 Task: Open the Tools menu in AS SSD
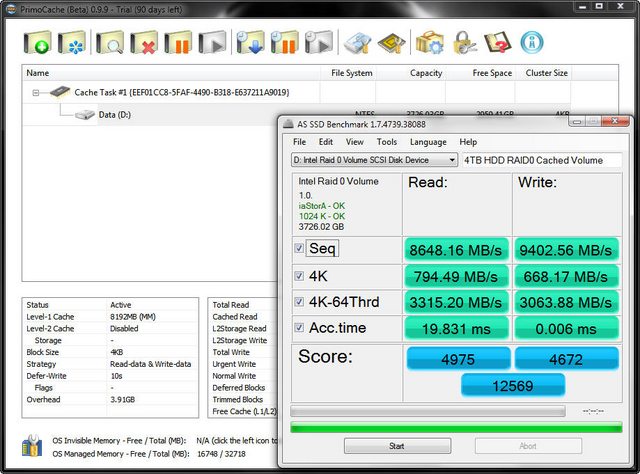[x=387, y=142]
